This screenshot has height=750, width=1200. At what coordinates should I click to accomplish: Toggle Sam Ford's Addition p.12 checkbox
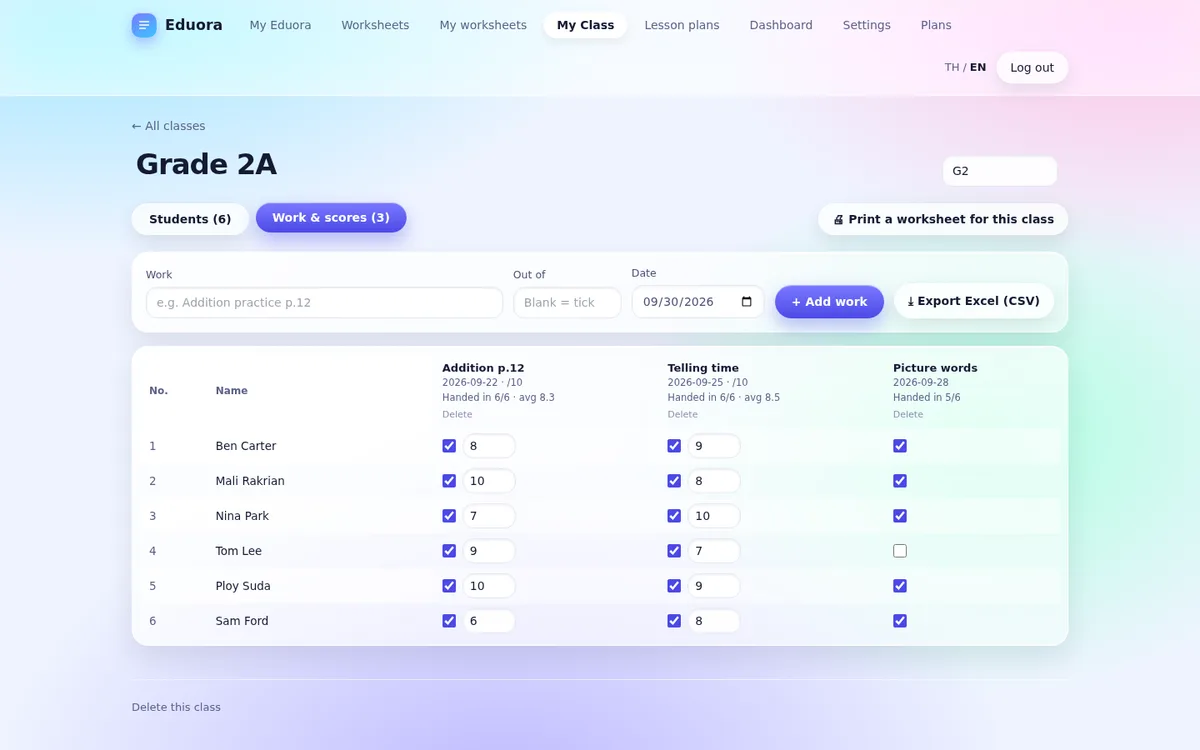click(449, 621)
